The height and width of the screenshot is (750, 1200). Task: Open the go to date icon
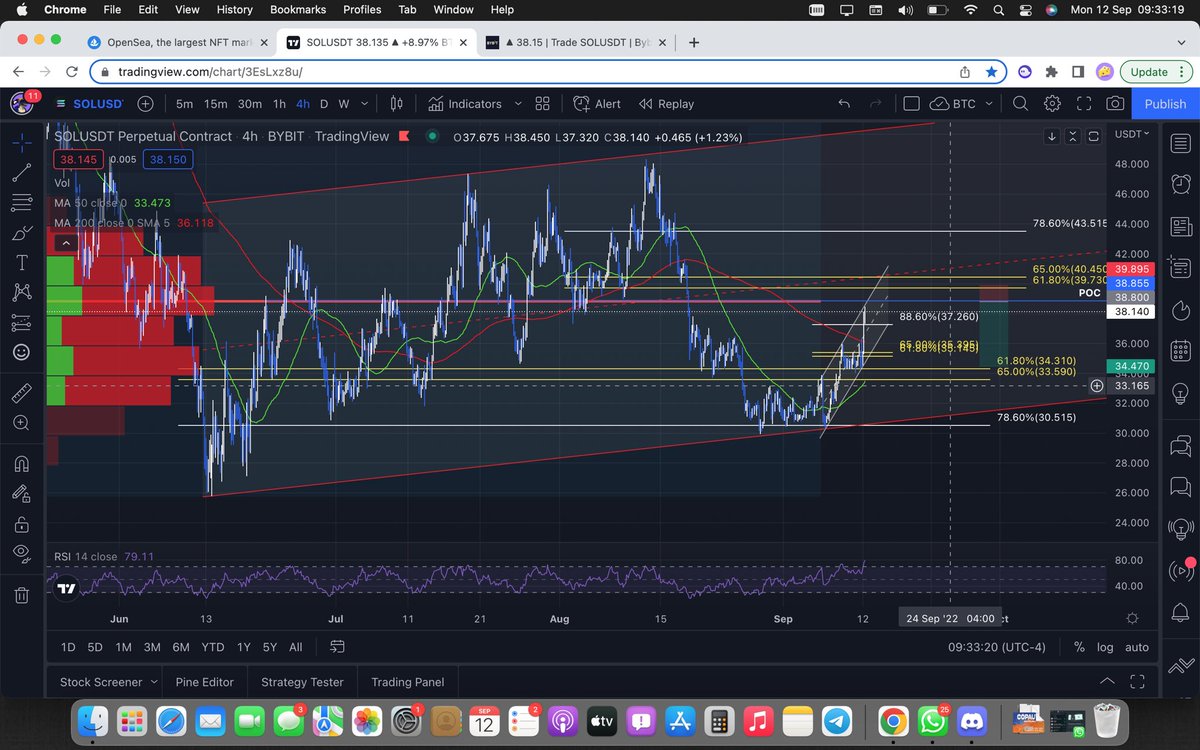336,647
